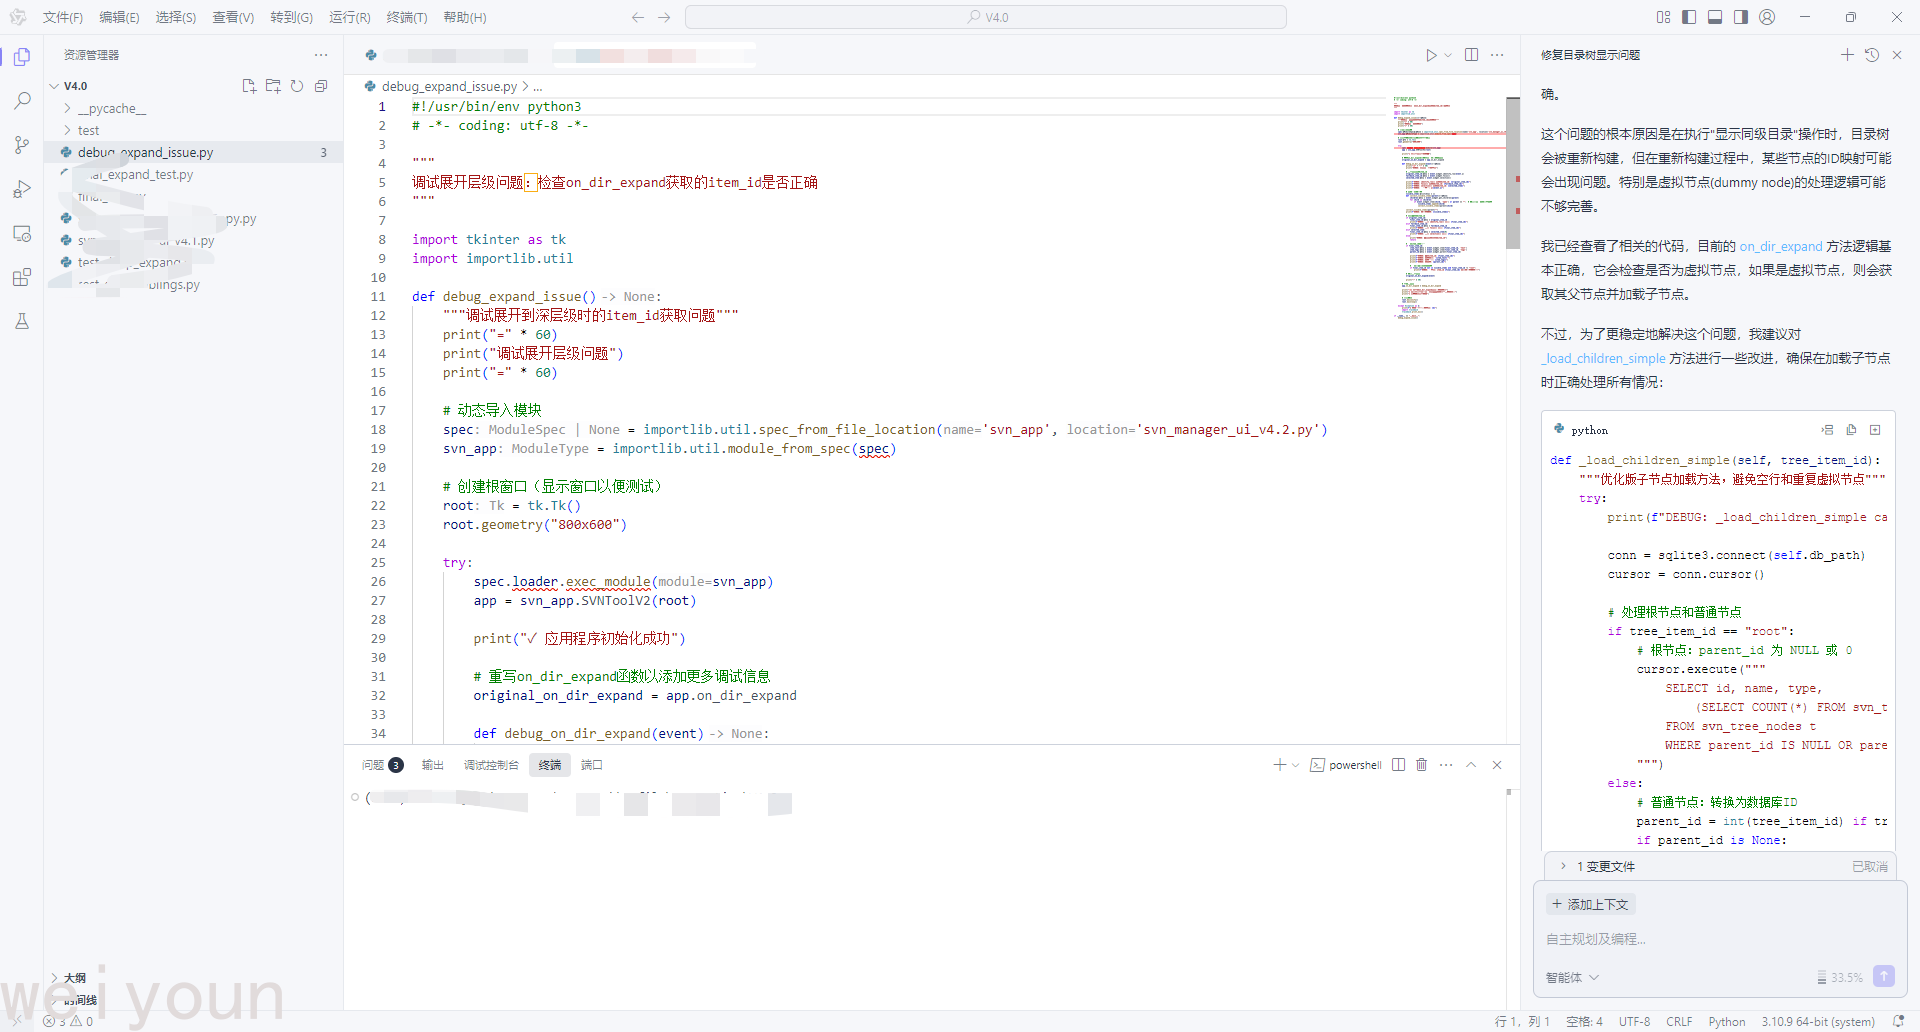Screen dimensions: 1920x1032
Task: Toggle the bottom panel layout button
Action: click(1715, 17)
